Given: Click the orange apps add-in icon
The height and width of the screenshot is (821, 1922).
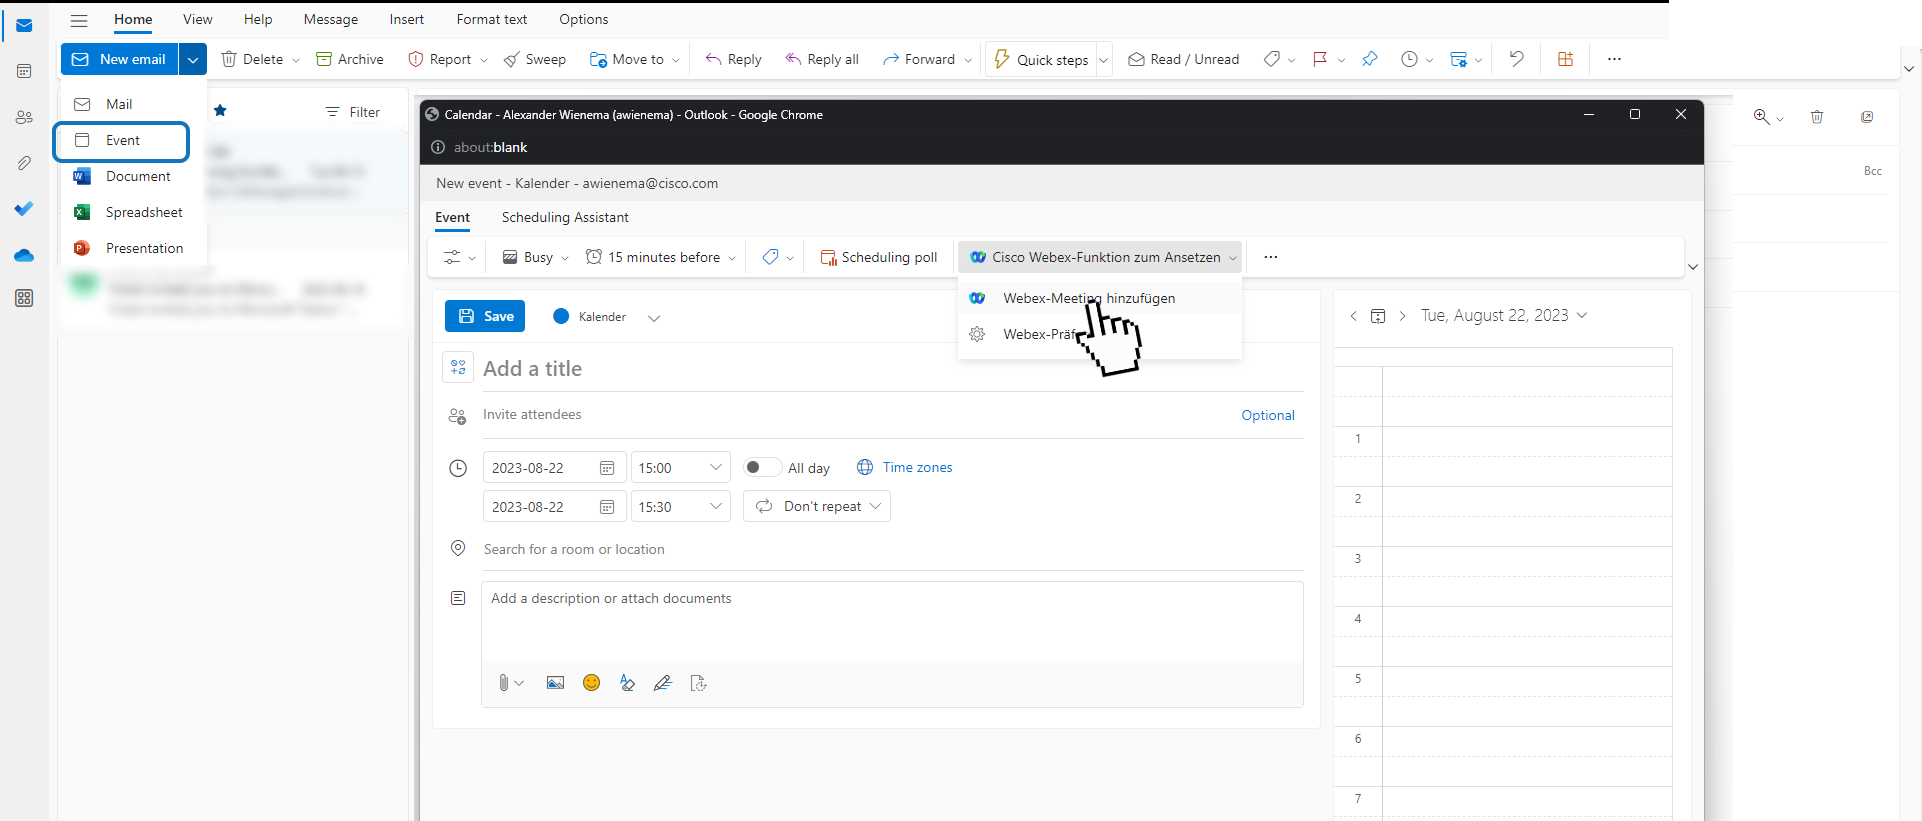Looking at the screenshot, I should tap(1566, 59).
